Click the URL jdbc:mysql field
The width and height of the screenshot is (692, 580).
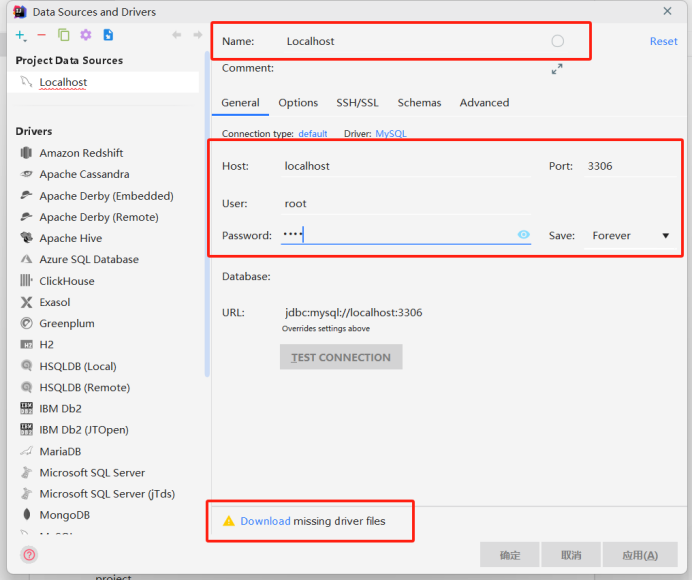click(478, 313)
